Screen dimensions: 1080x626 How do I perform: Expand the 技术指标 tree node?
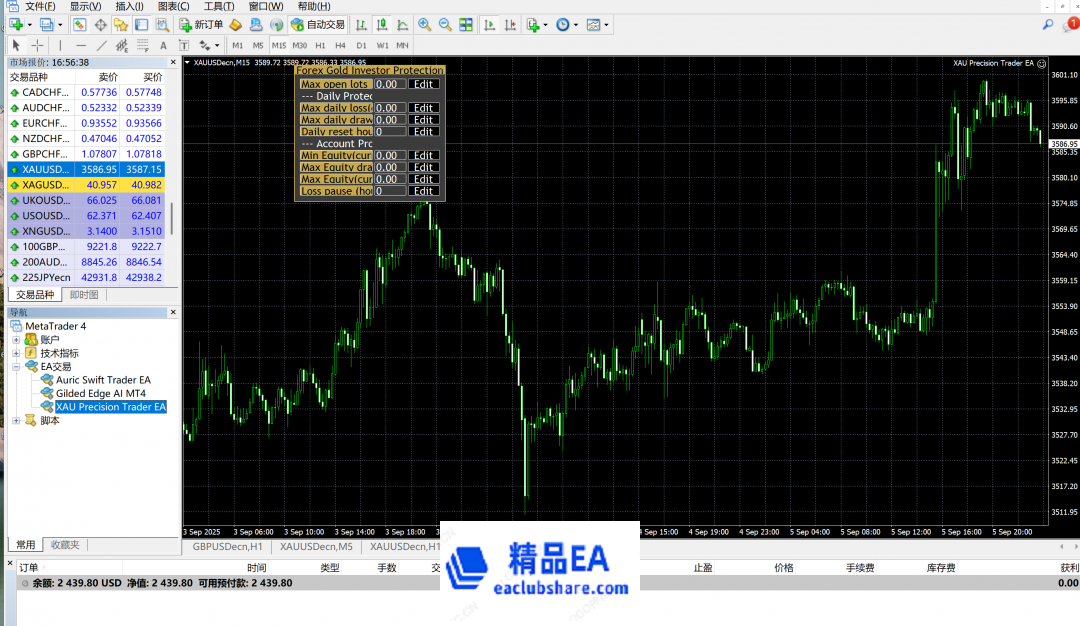17,353
